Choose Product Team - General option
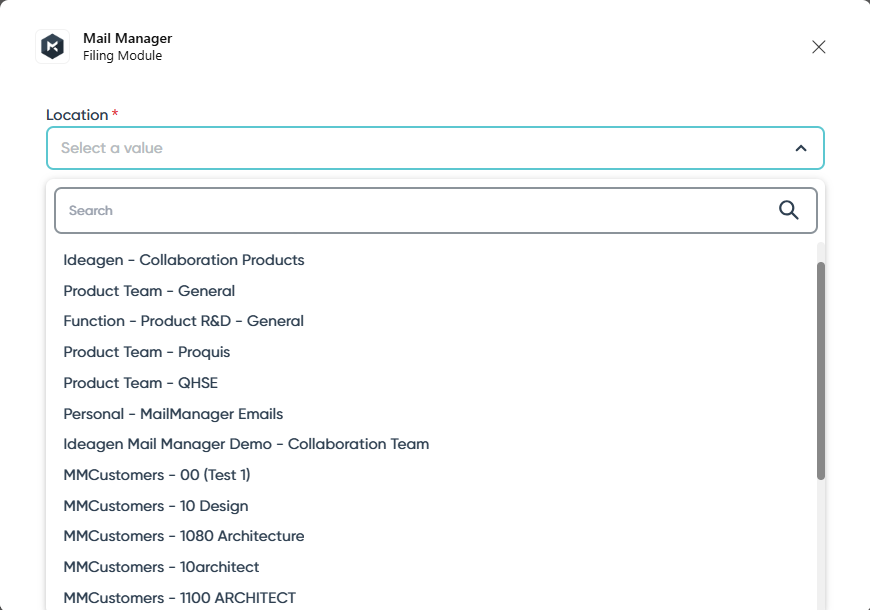The height and width of the screenshot is (610, 870). 149,291
